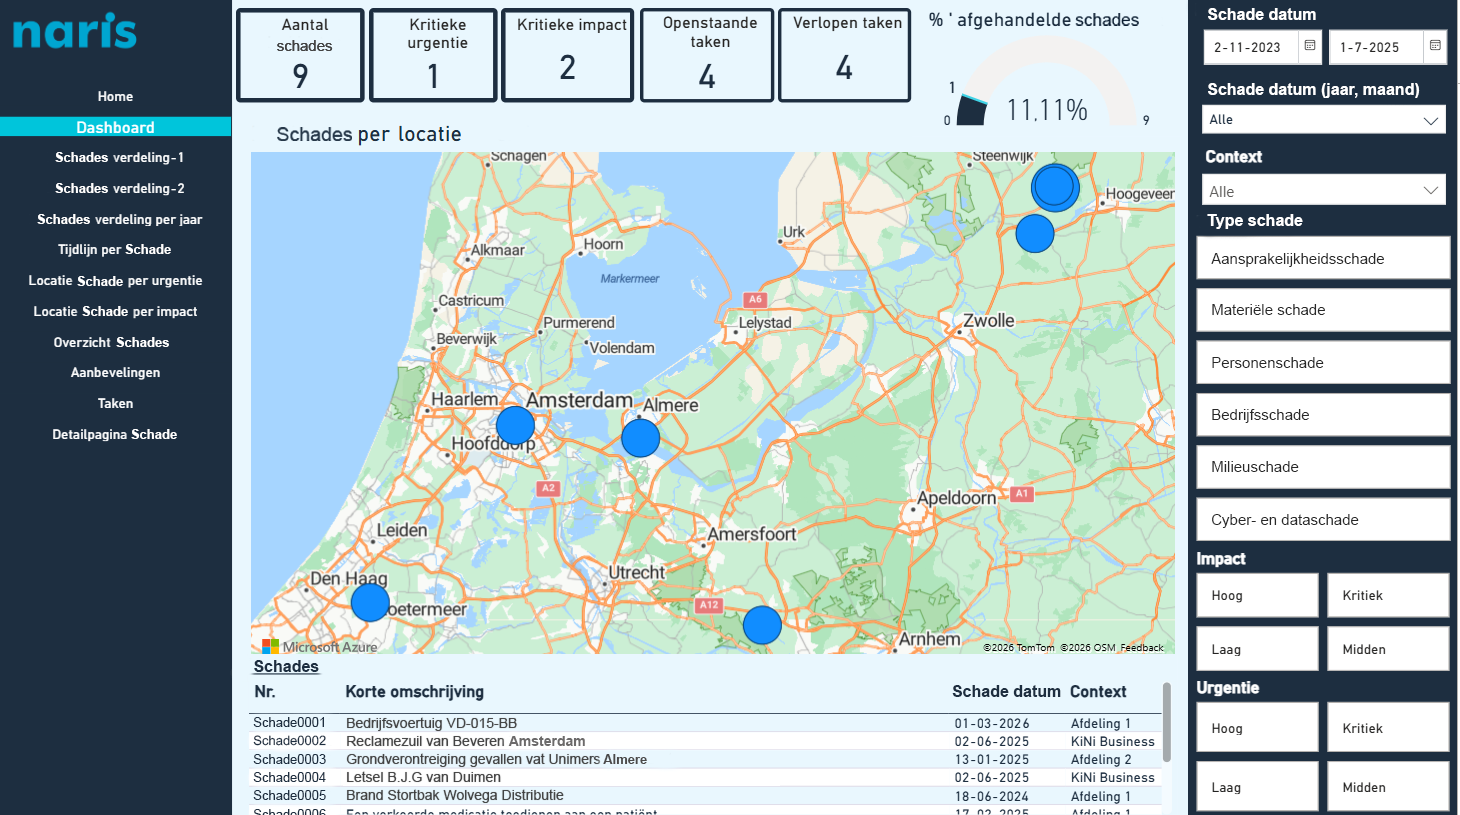The height and width of the screenshot is (815, 1460).
Task: Go to the Aanbevelingen page
Action: click(x=115, y=372)
